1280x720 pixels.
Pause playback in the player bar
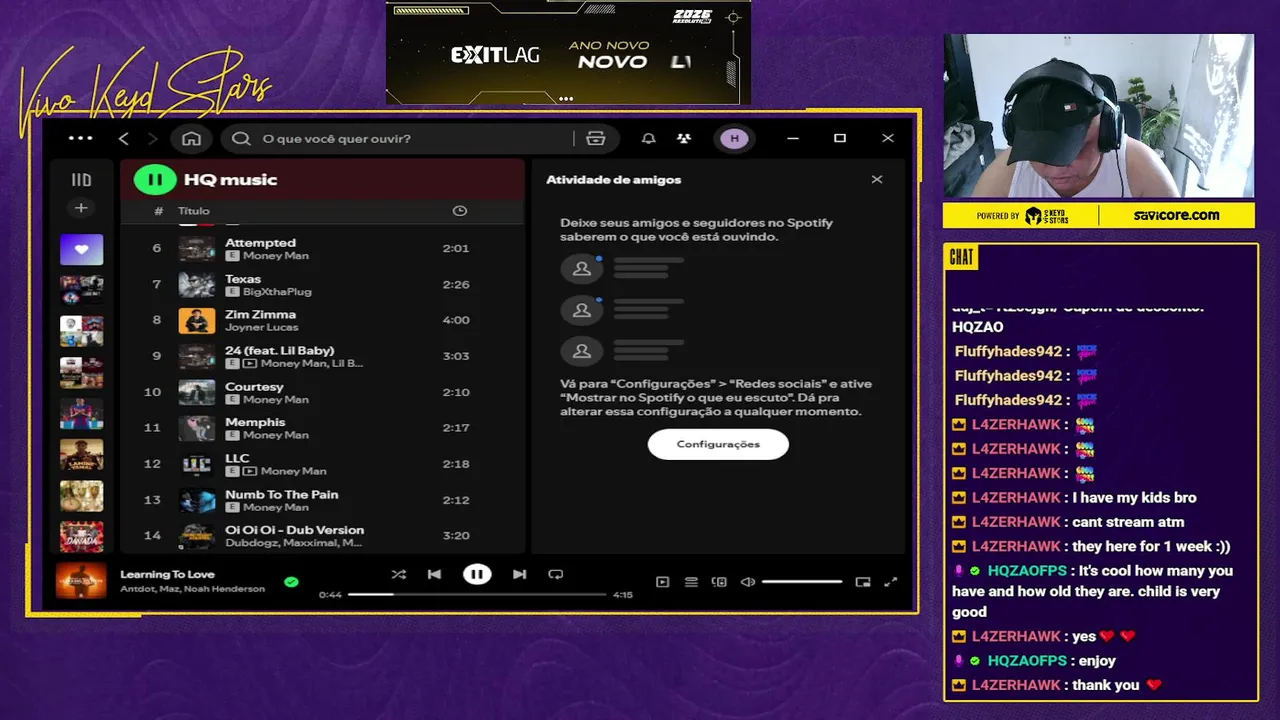[477, 574]
